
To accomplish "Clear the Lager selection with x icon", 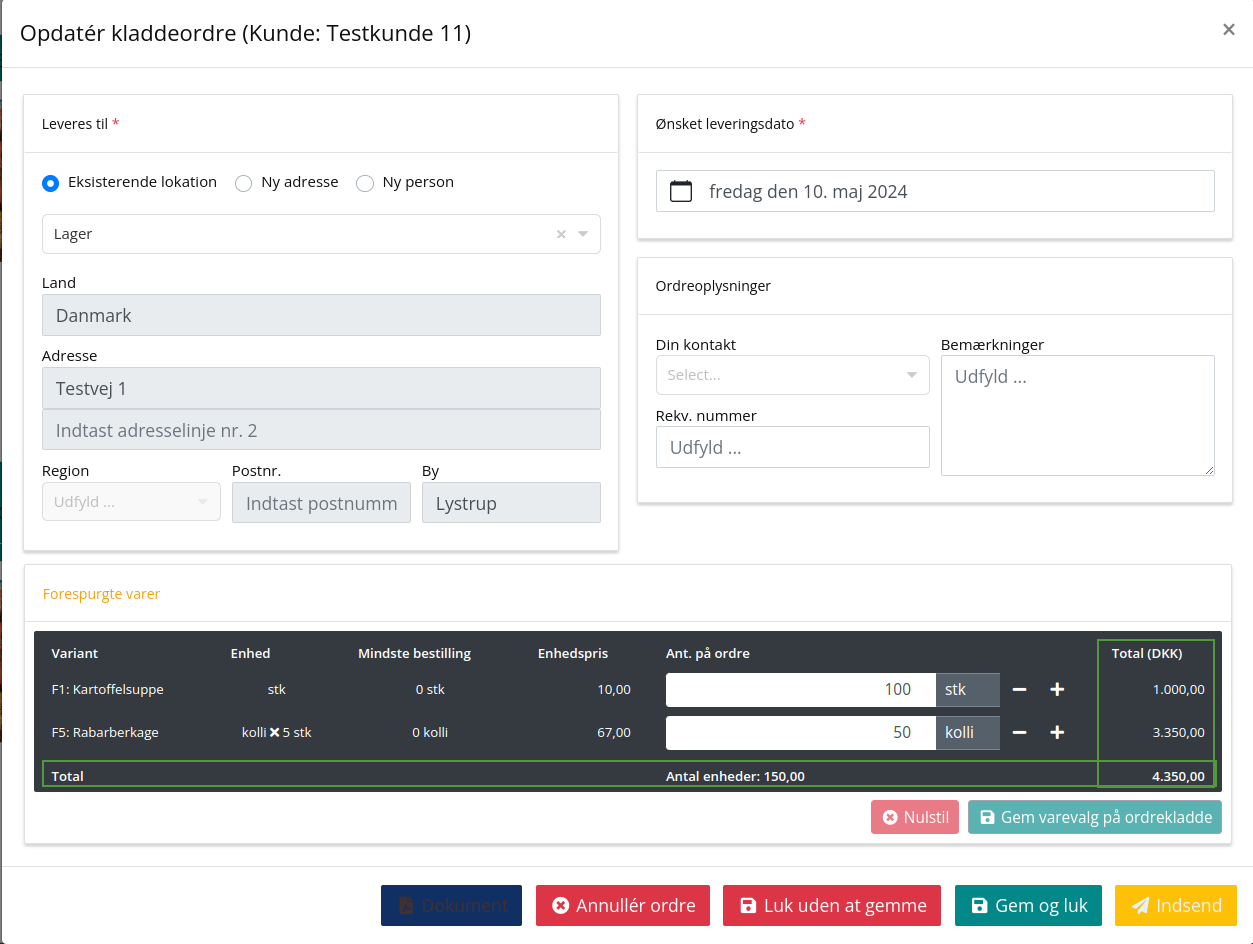I will 561,234.
